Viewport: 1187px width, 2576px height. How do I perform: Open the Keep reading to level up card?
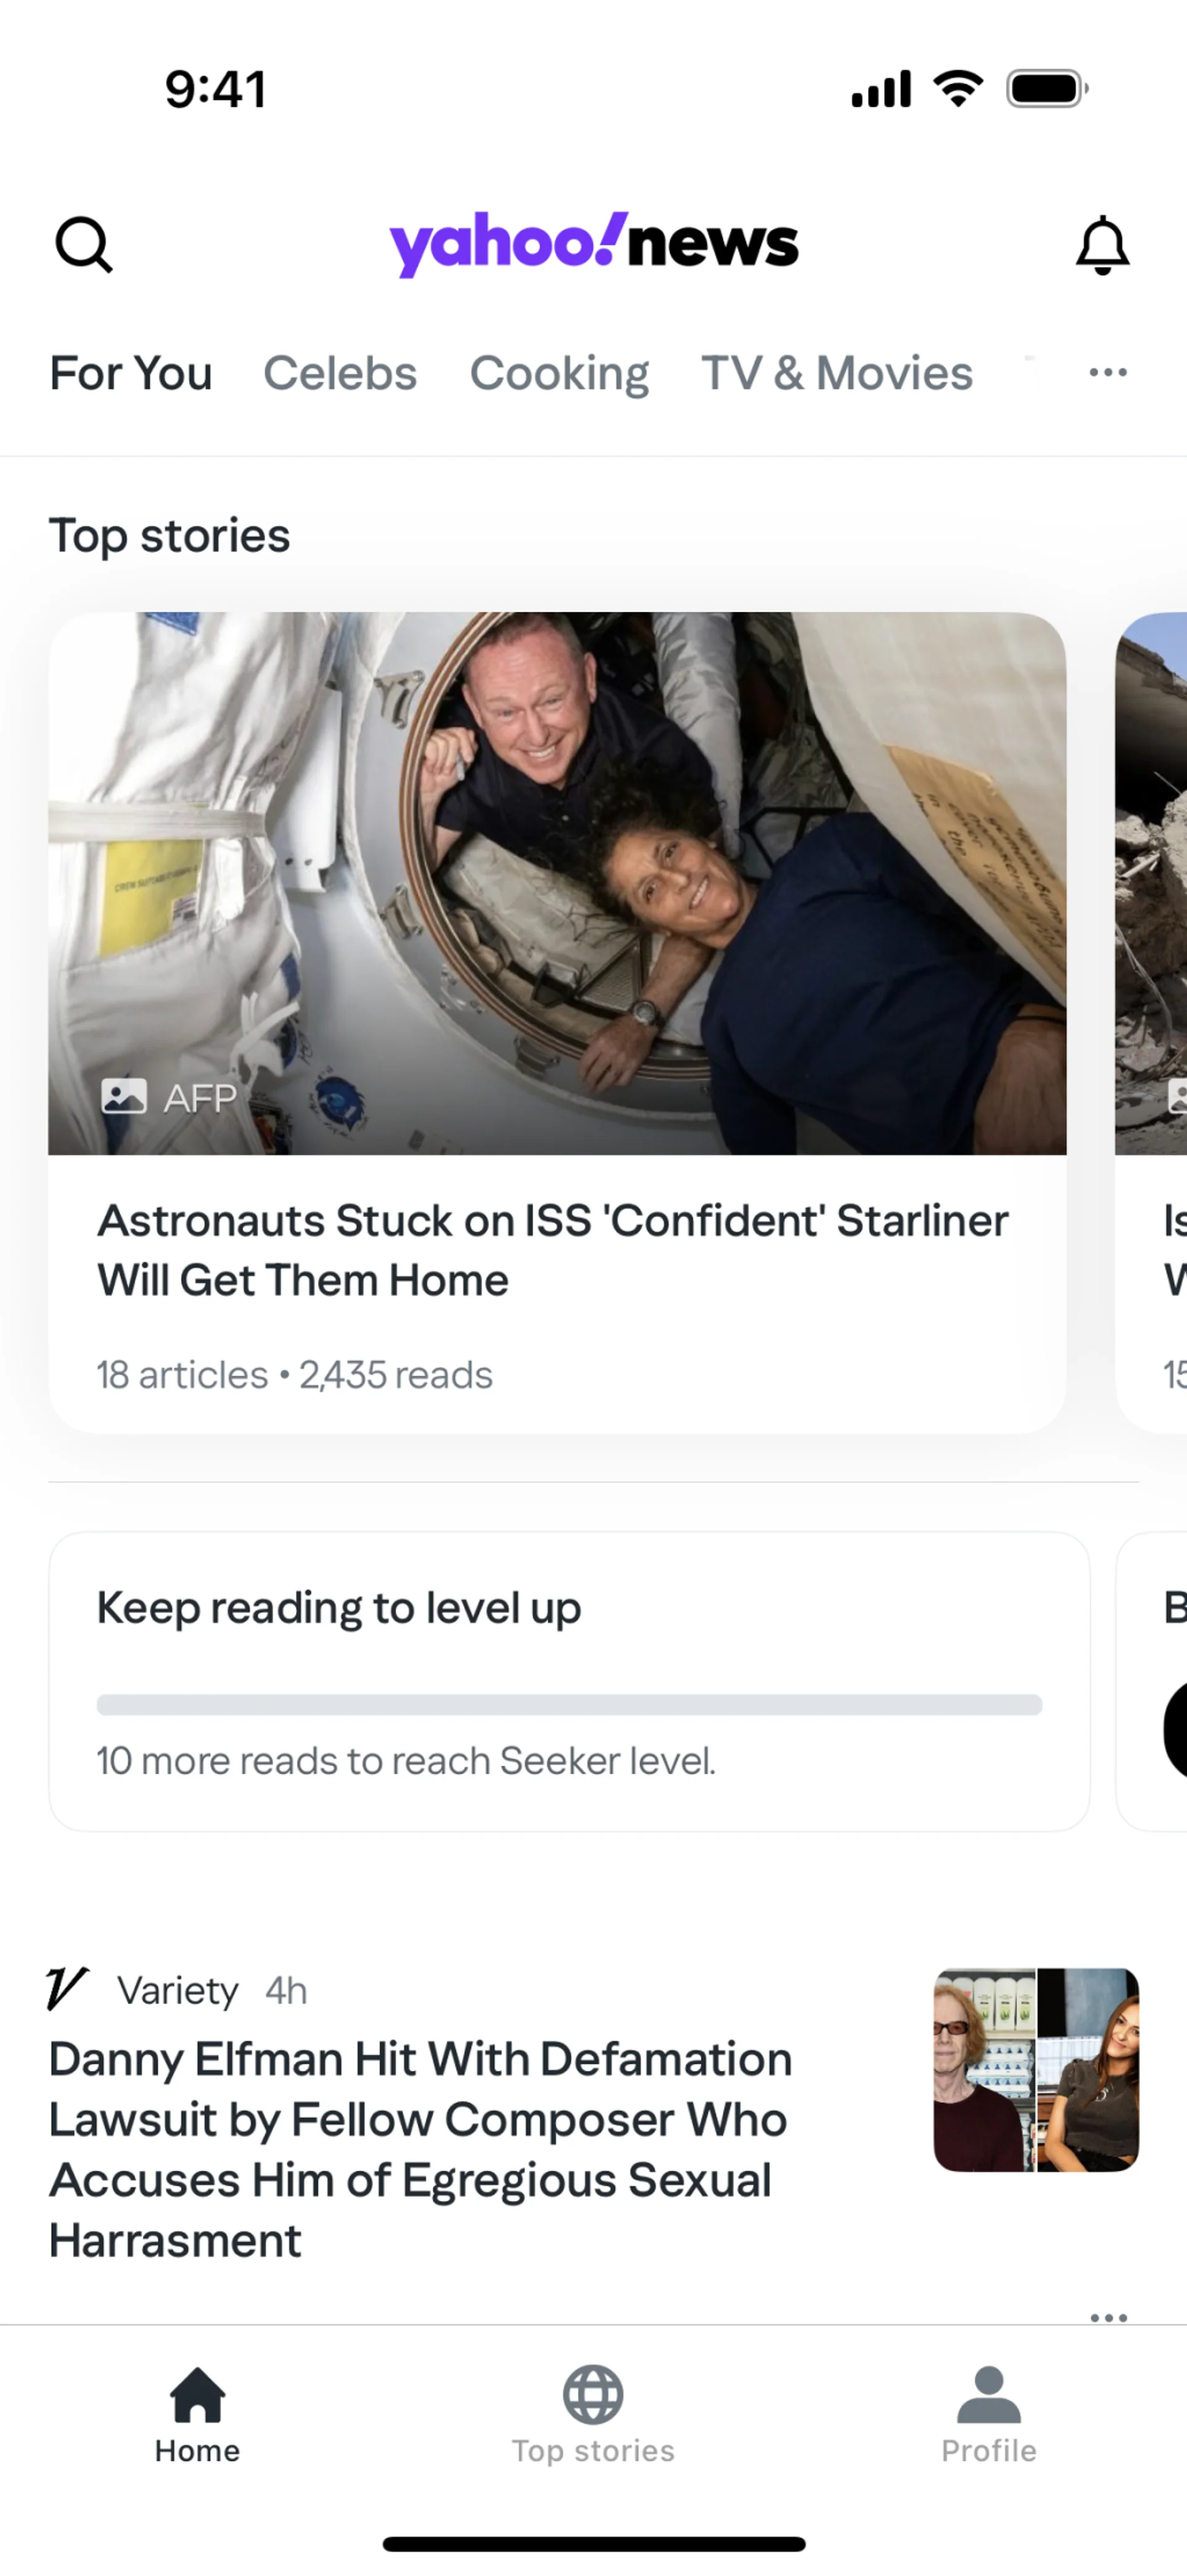tap(569, 1681)
